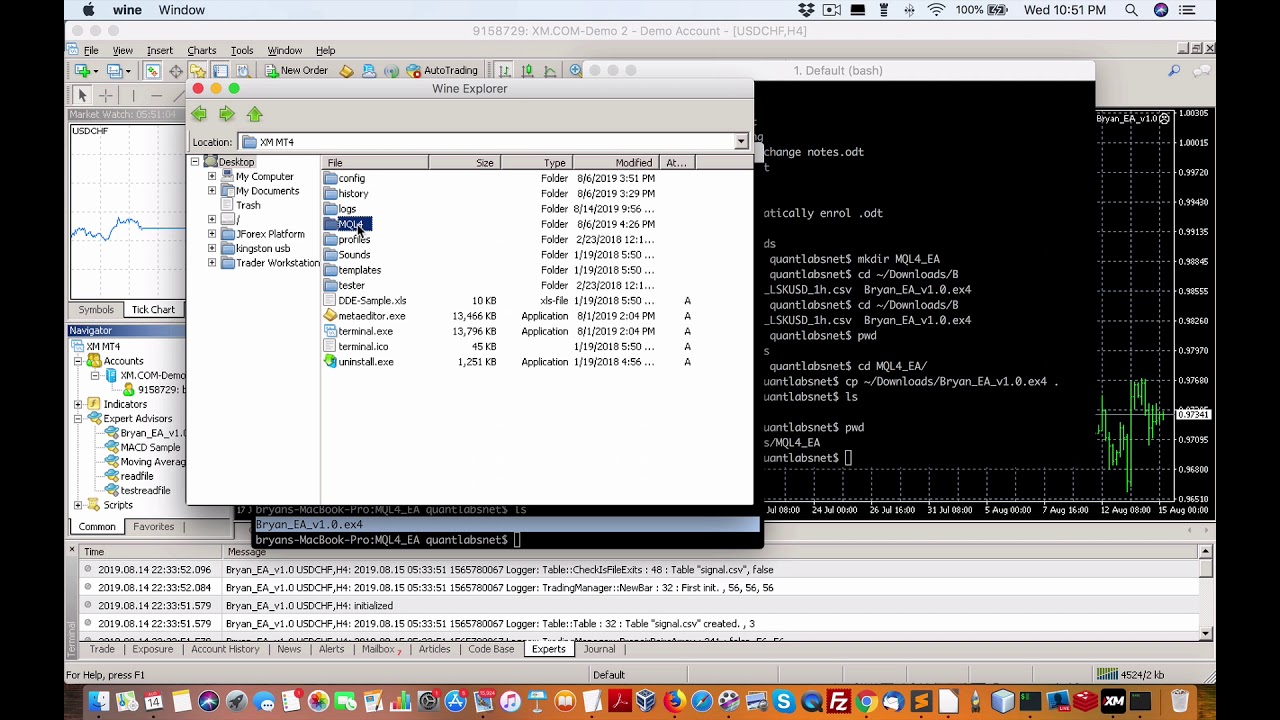
Task: Select the cursor arrow tool
Action: point(82,95)
